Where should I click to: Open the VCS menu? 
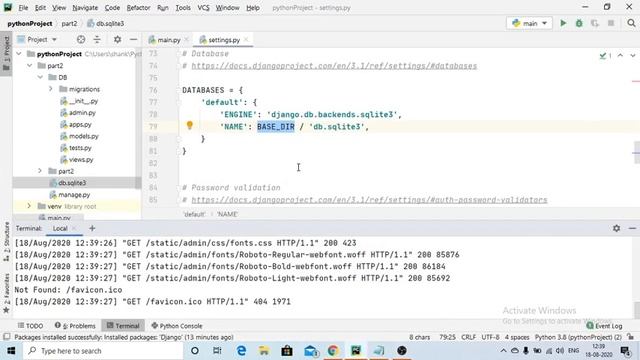point(203,7)
